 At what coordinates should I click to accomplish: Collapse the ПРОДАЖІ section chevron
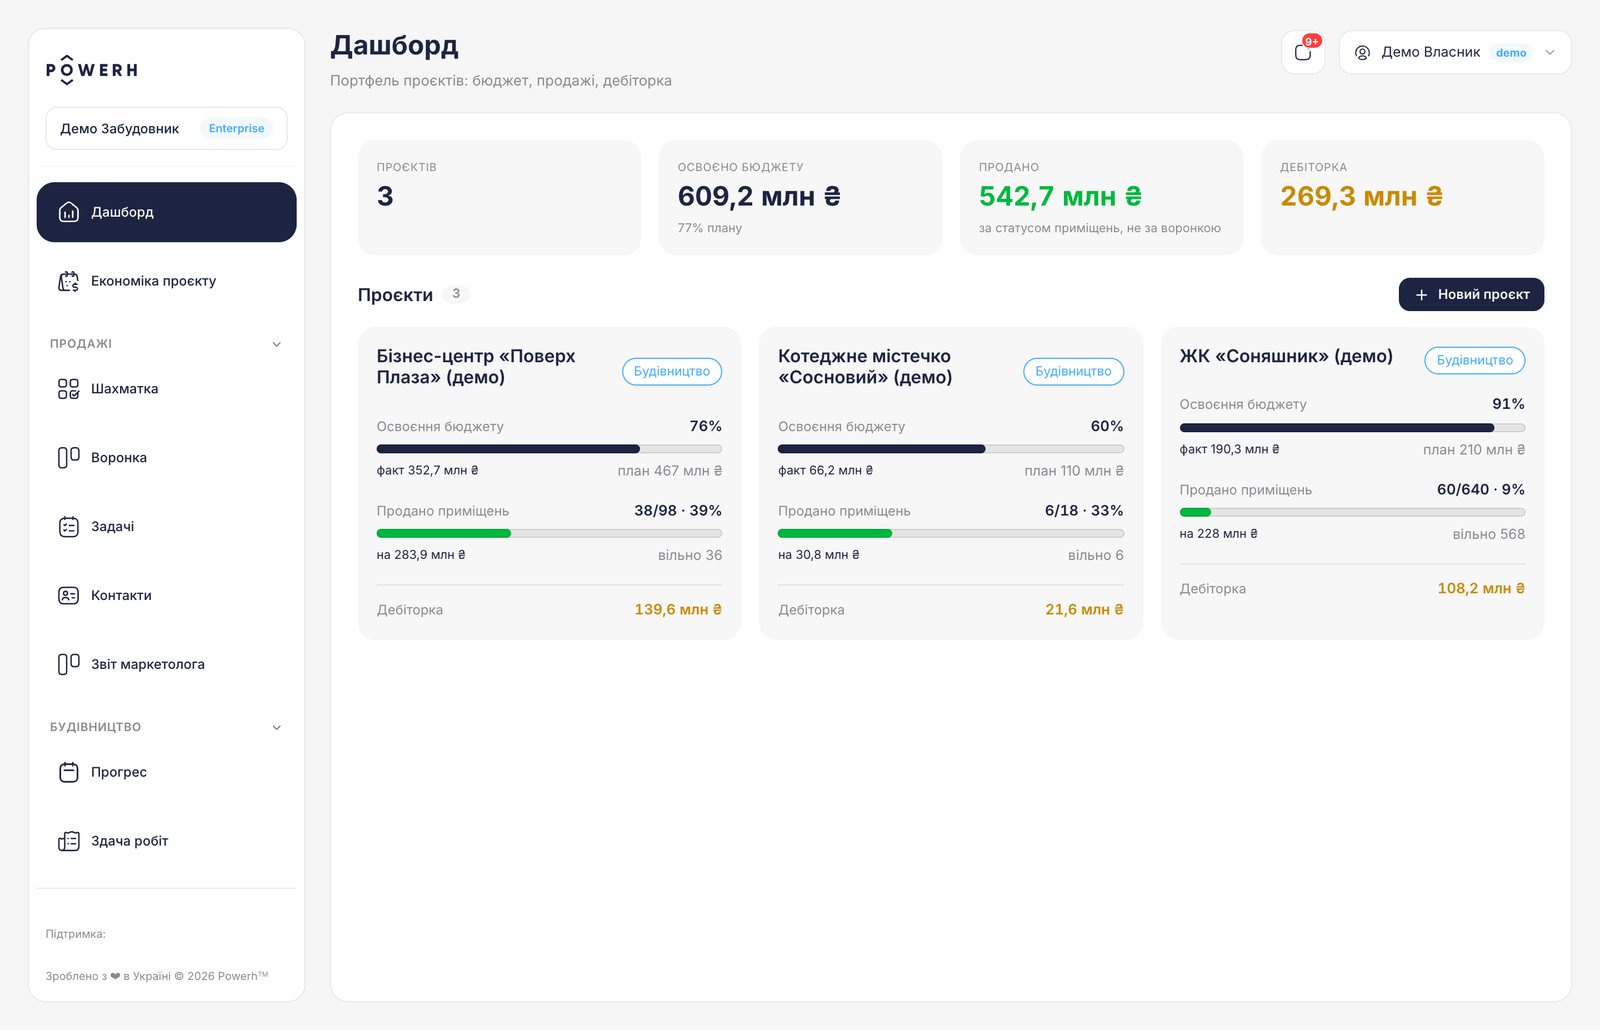[277, 344]
